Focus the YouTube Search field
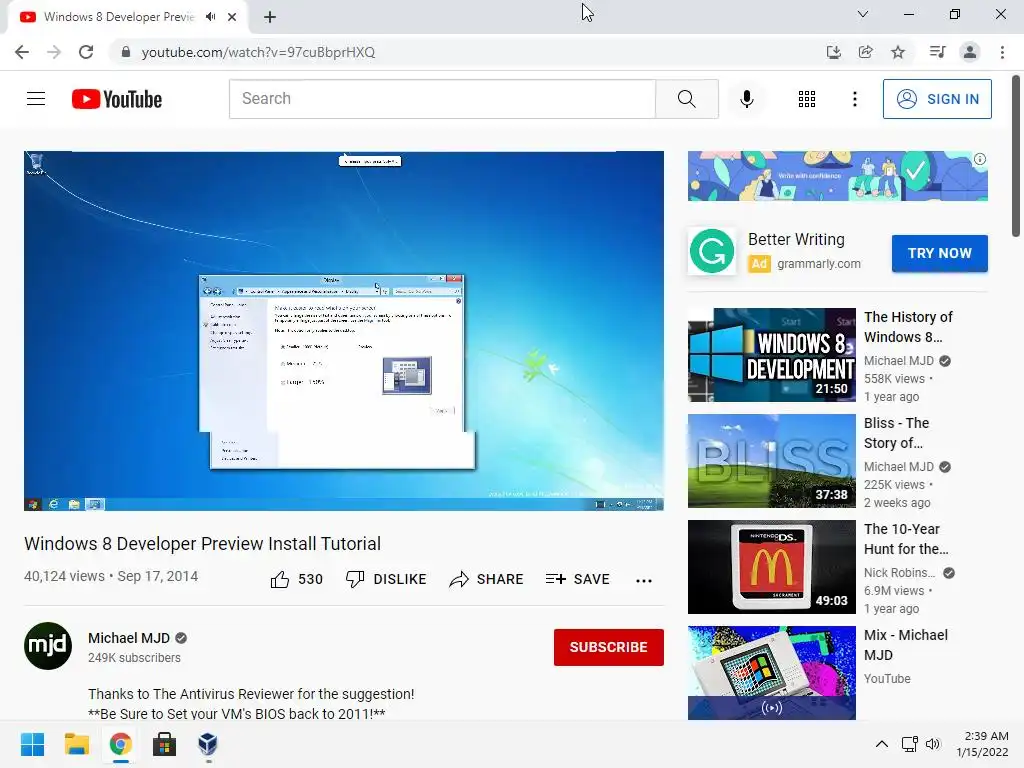 (x=442, y=99)
